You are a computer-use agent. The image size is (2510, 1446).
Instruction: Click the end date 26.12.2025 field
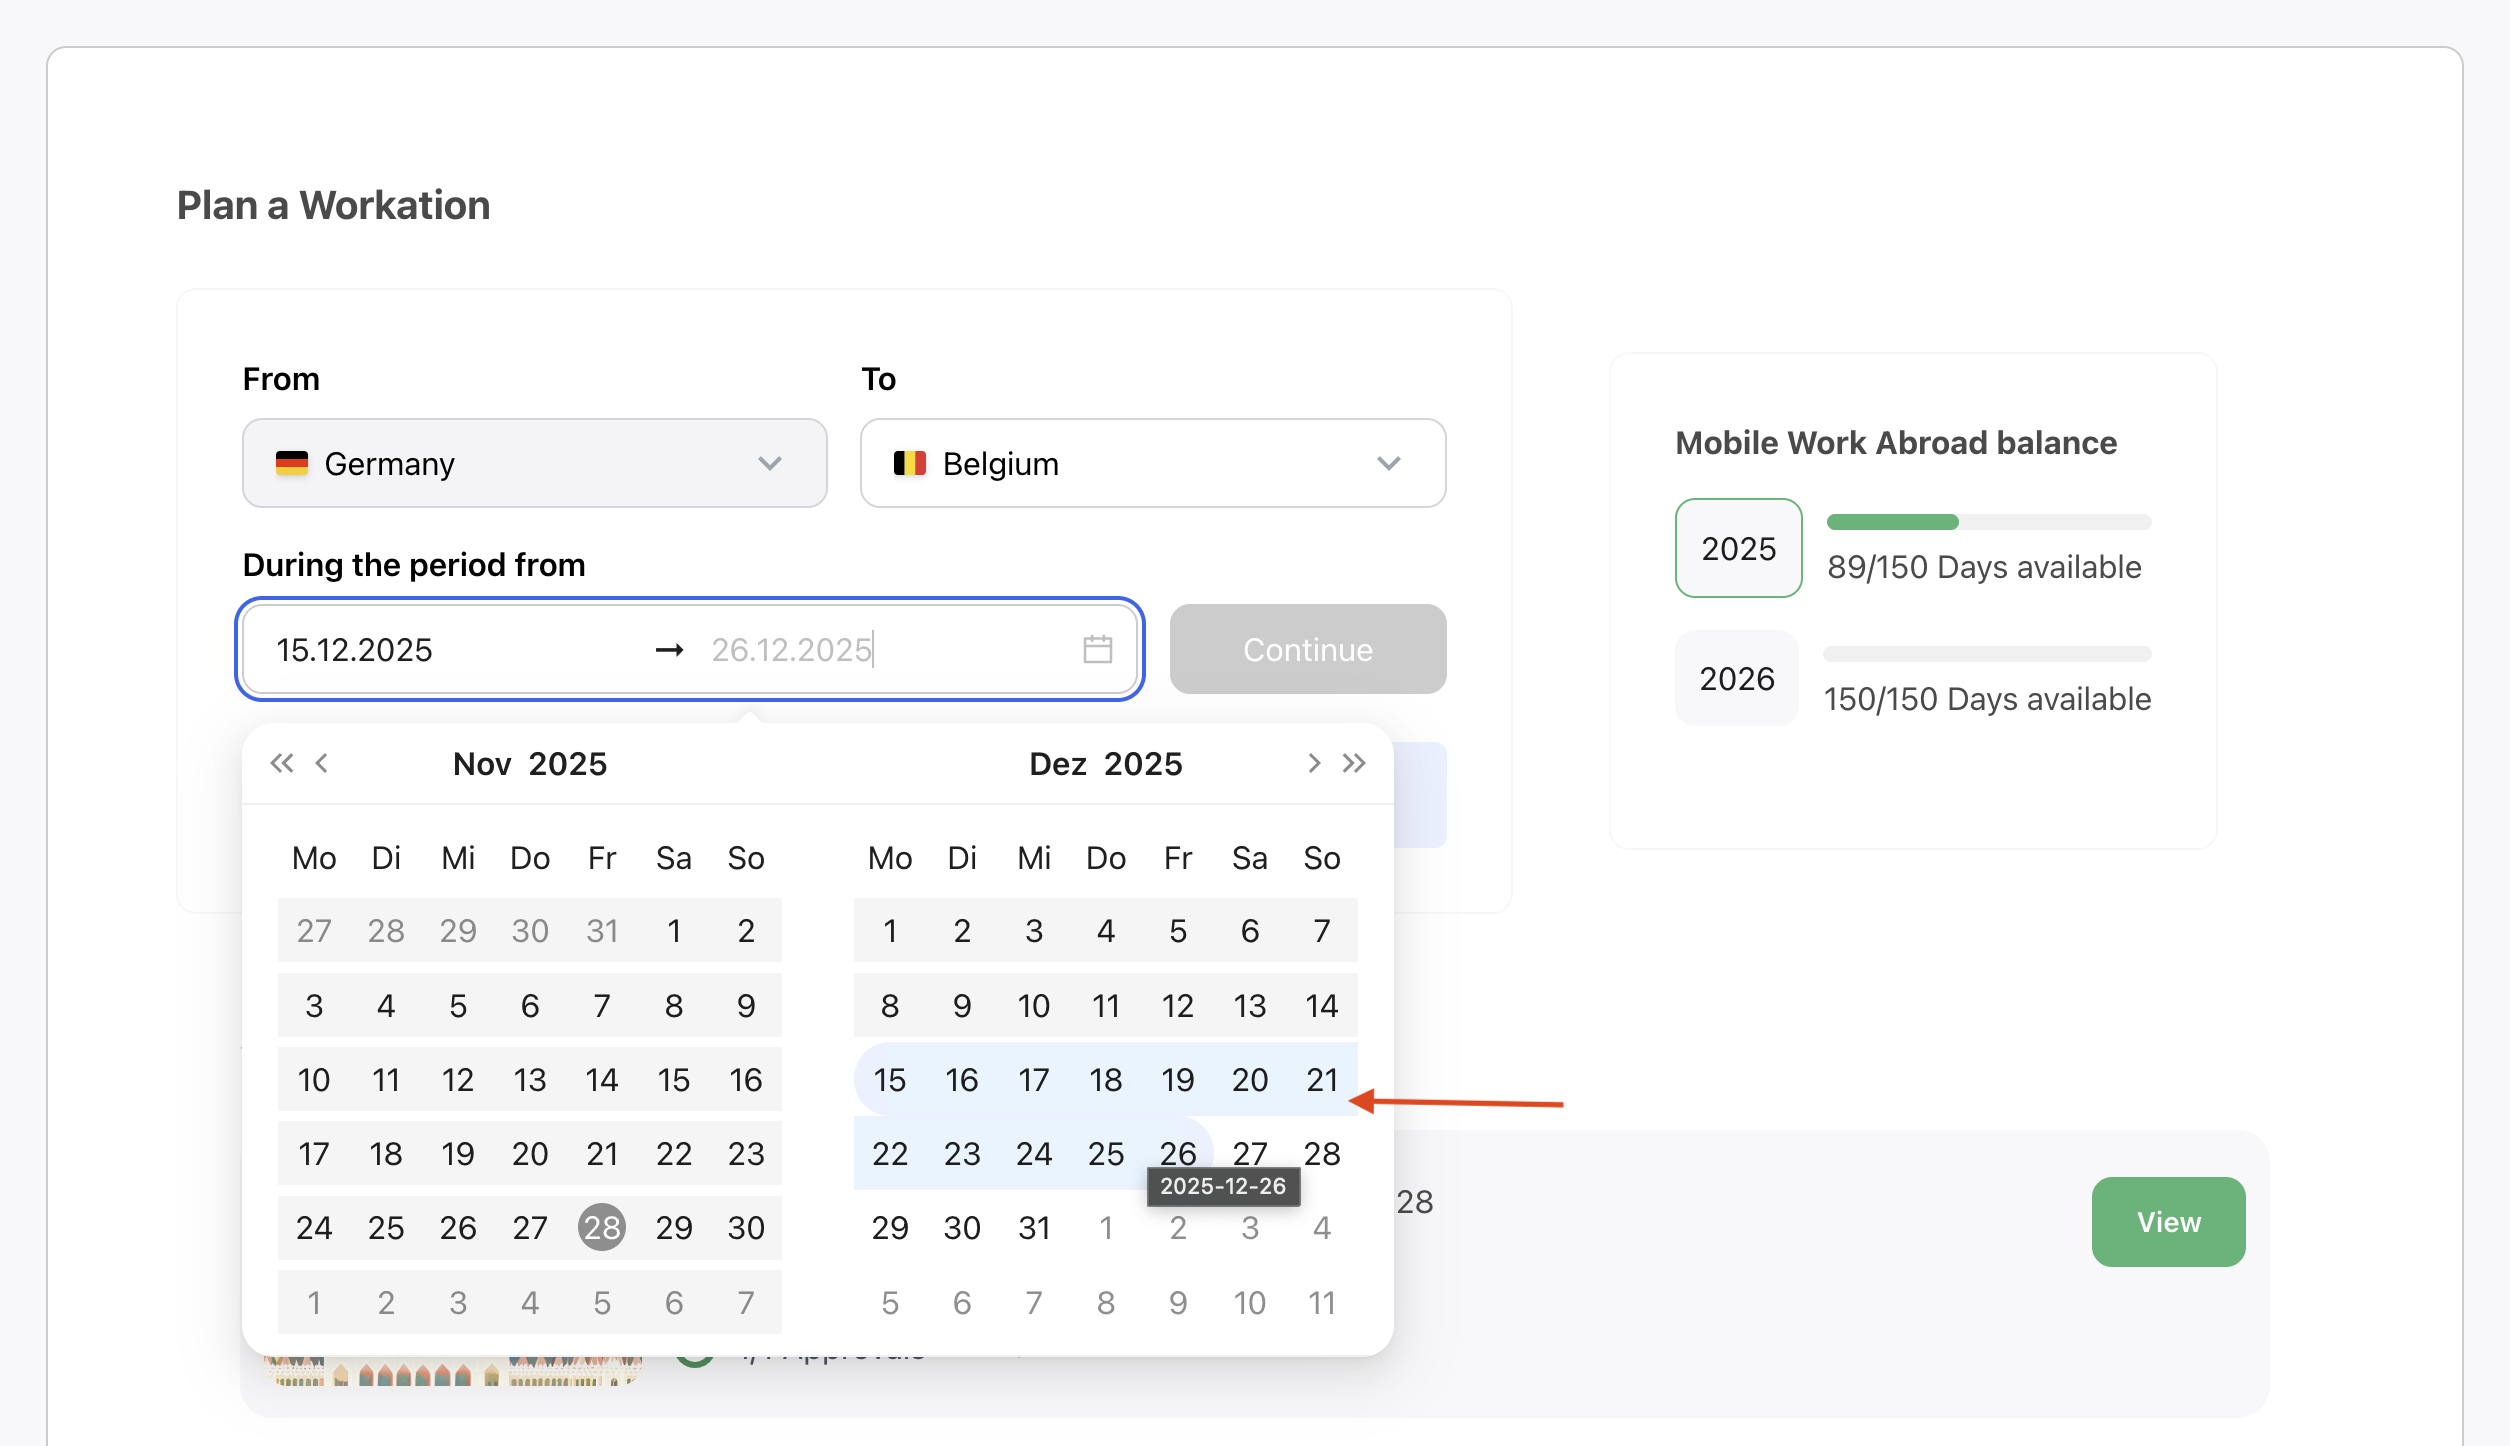point(791,650)
